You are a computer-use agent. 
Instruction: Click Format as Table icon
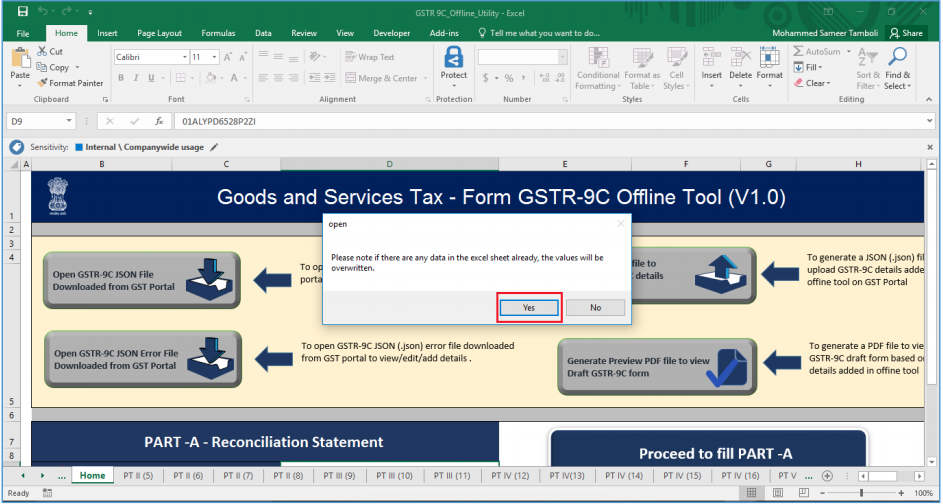(x=642, y=58)
